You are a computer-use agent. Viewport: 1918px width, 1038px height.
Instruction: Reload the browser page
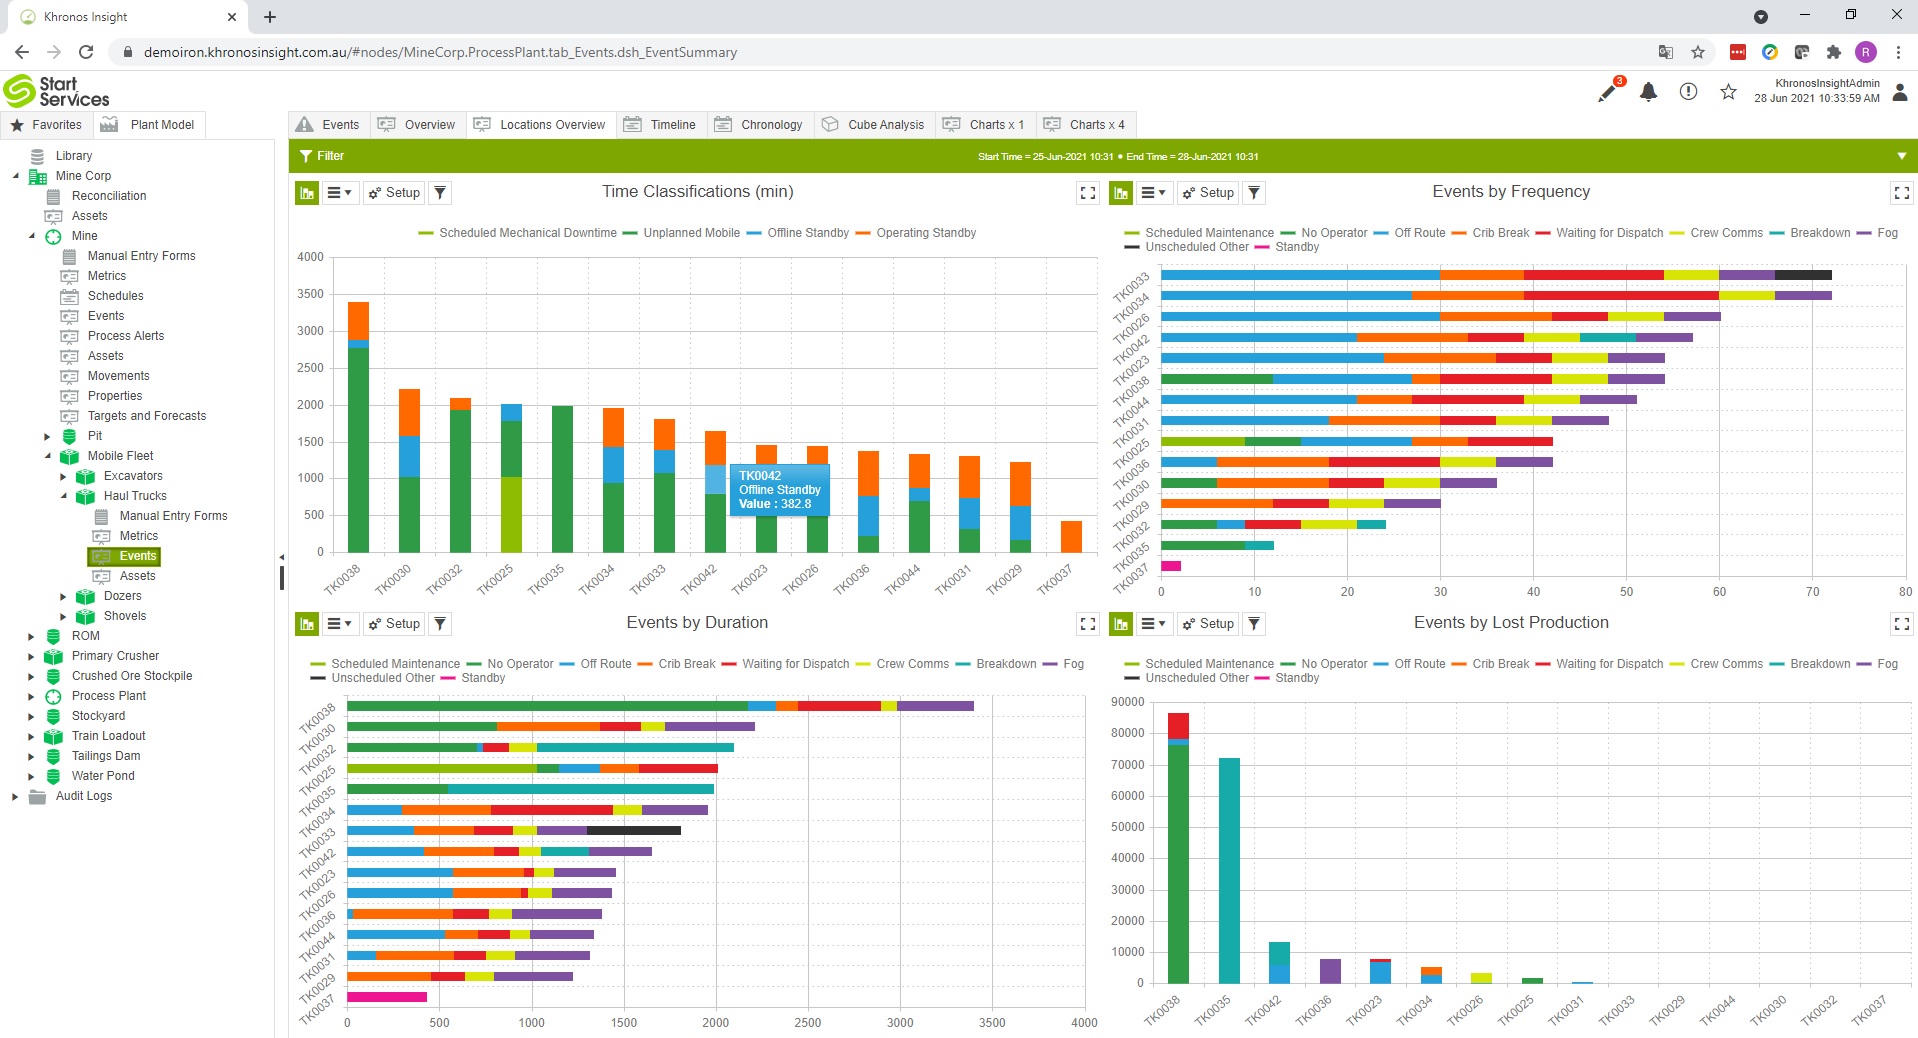(86, 52)
